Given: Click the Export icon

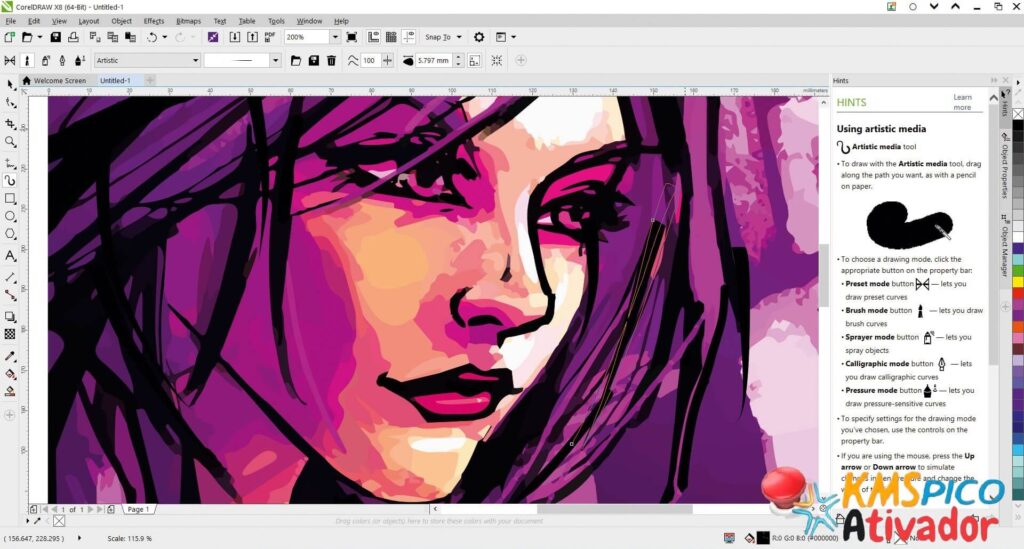Looking at the screenshot, I should coord(252,37).
